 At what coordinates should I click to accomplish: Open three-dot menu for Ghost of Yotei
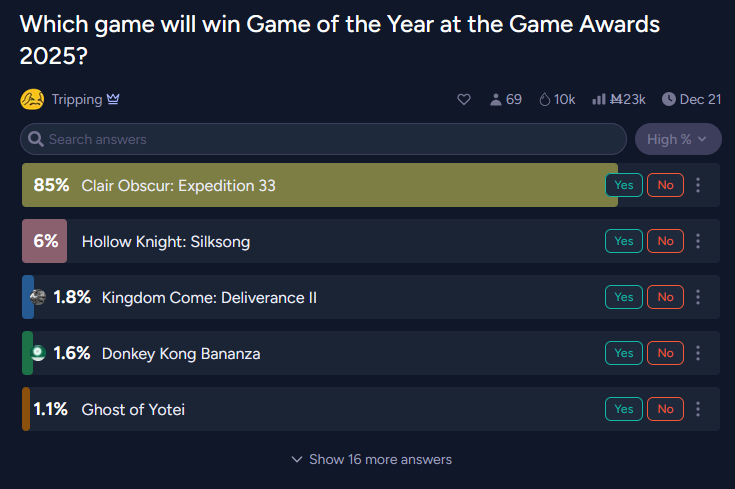coord(698,409)
